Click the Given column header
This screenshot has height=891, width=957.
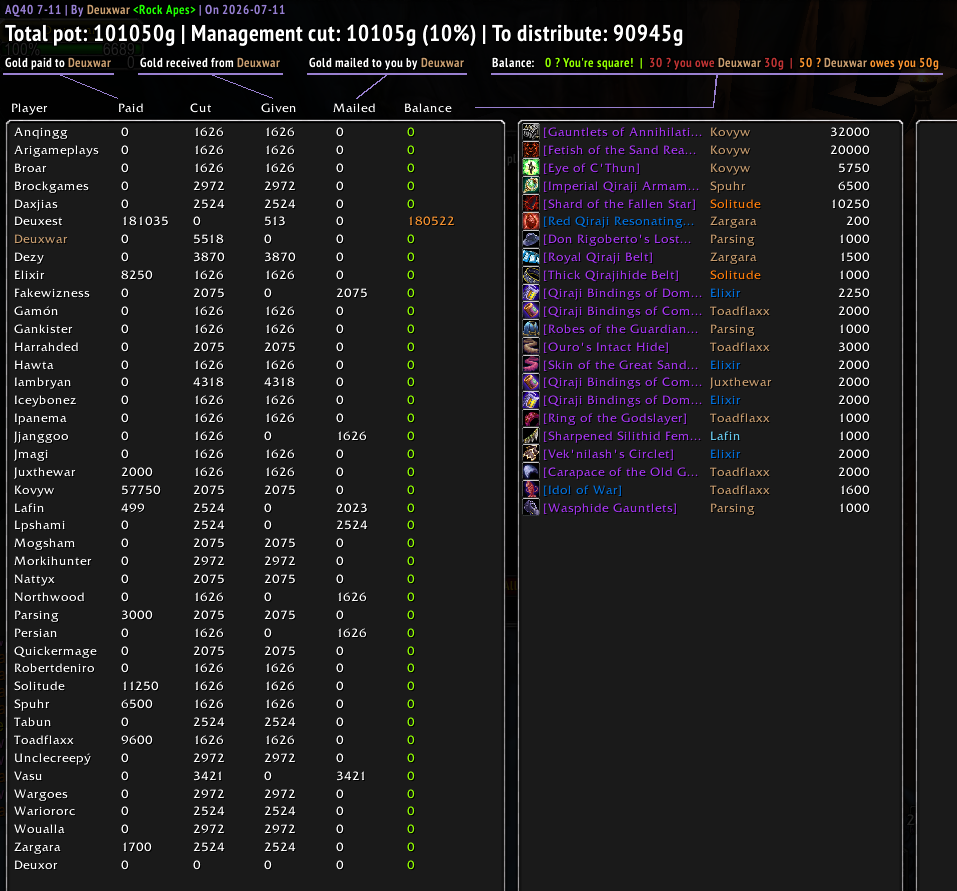[278, 108]
